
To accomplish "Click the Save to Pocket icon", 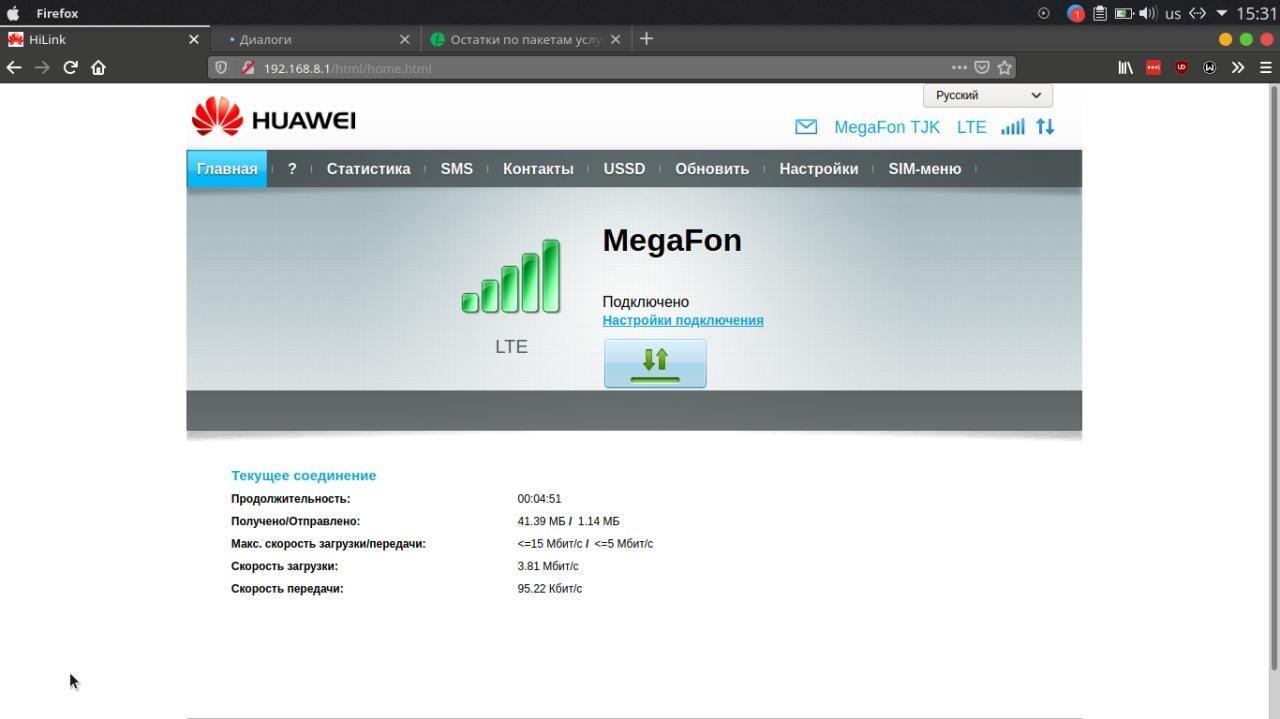I will pos(982,68).
